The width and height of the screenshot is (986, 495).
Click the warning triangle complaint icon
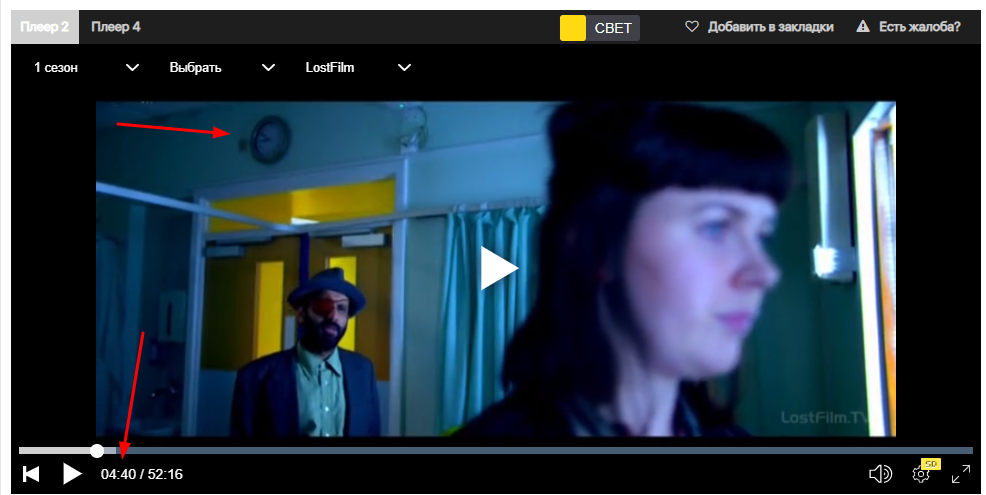(x=863, y=26)
